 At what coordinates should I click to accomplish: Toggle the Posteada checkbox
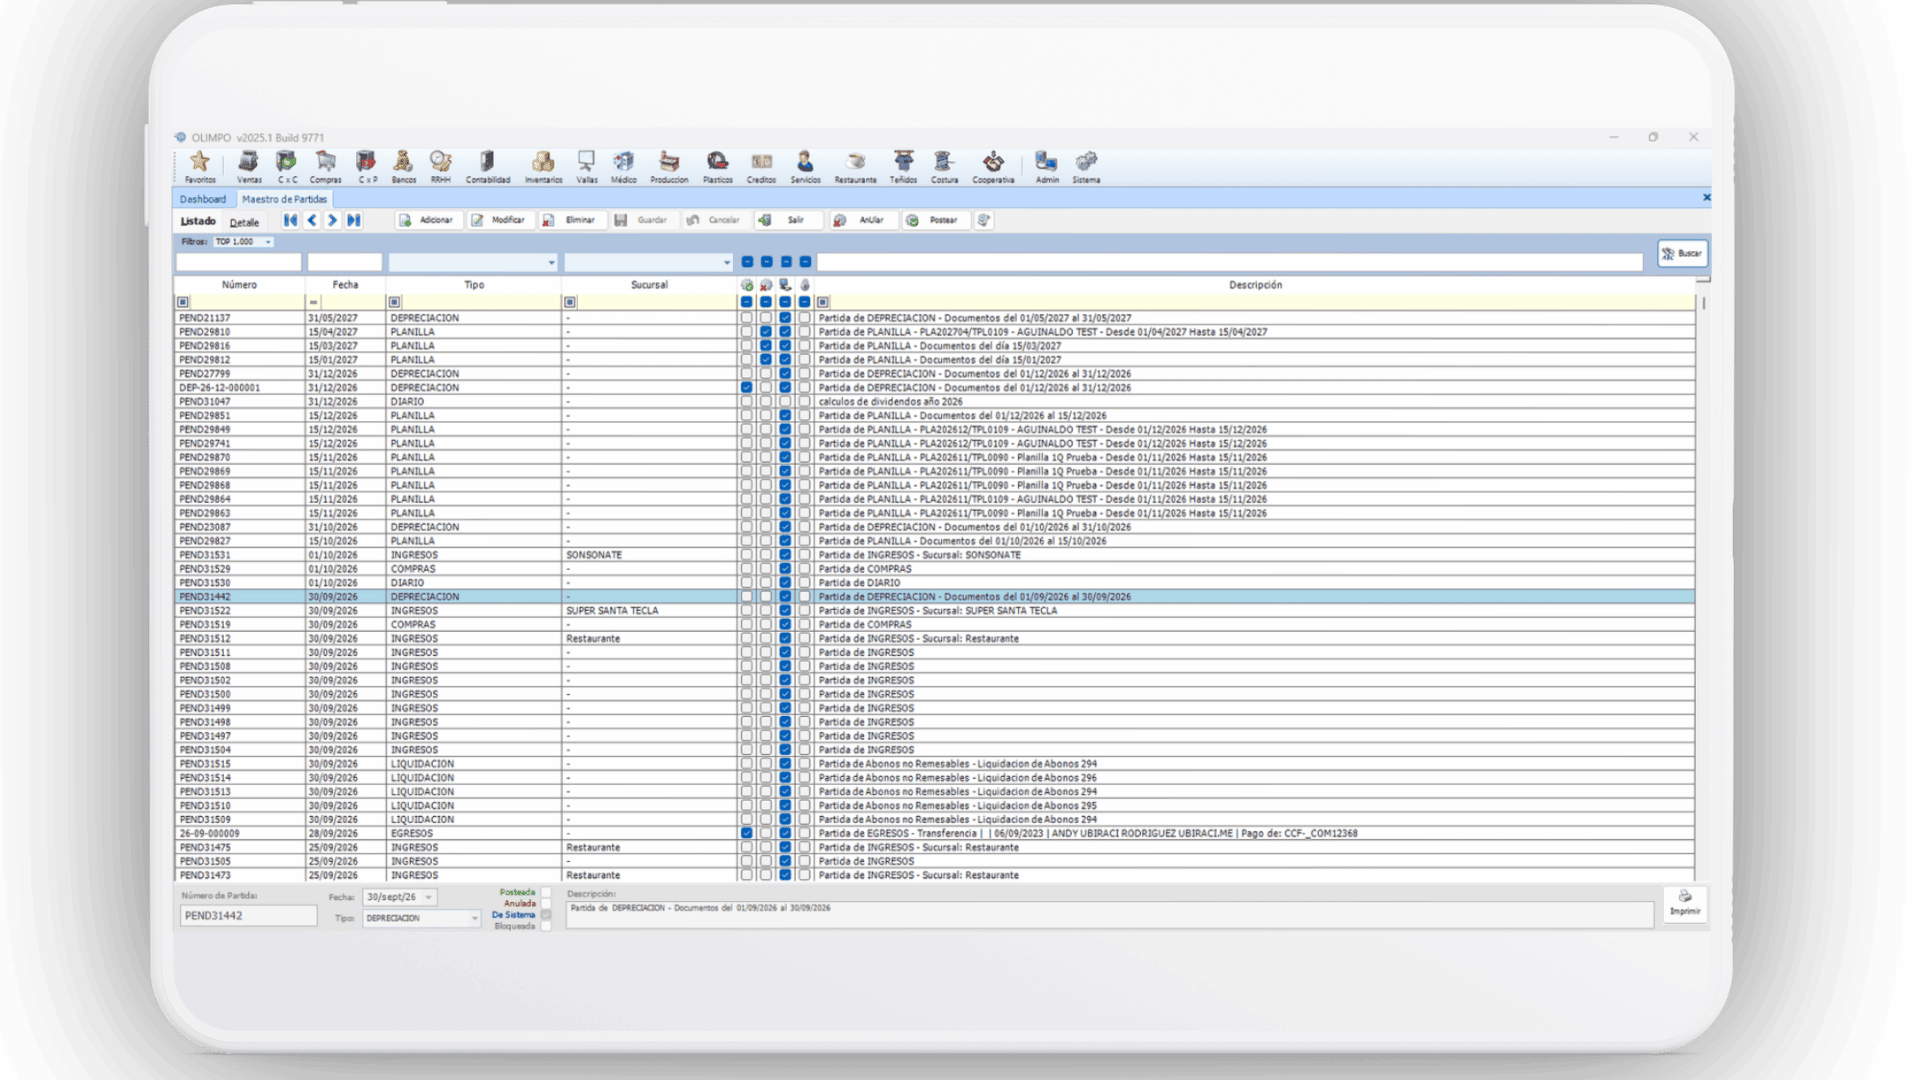click(546, 892)
